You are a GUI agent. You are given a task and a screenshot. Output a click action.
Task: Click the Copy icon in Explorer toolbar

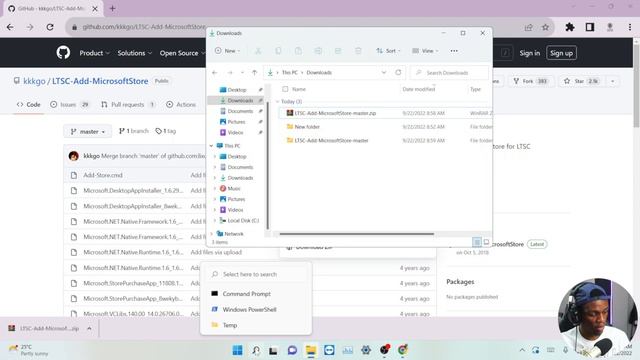[278, 51]
